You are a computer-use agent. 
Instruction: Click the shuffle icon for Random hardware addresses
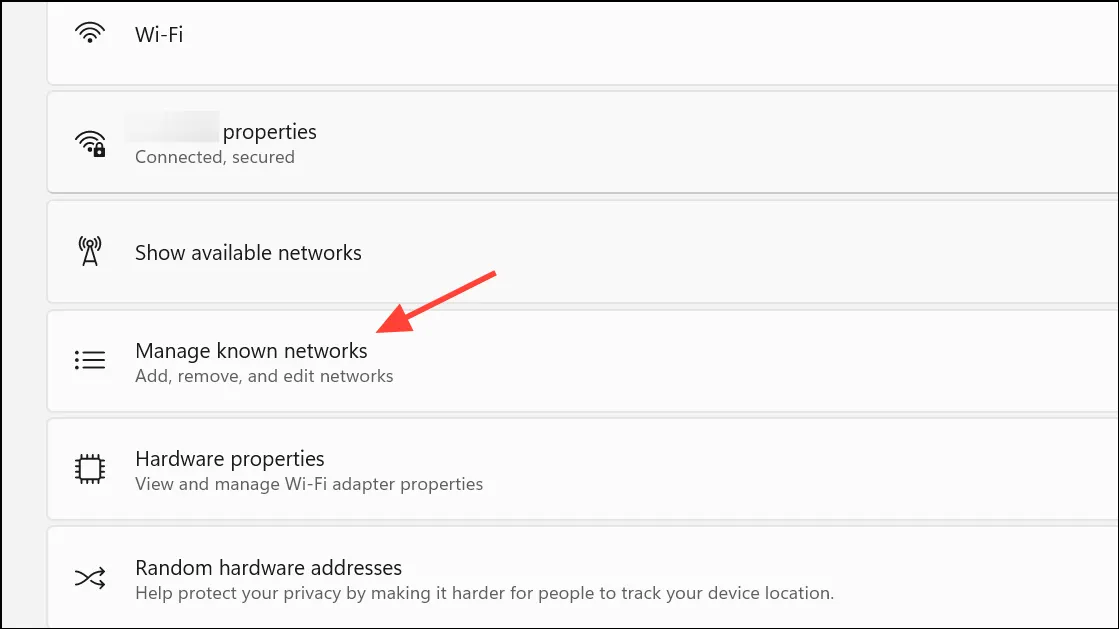tap(90, 578)
